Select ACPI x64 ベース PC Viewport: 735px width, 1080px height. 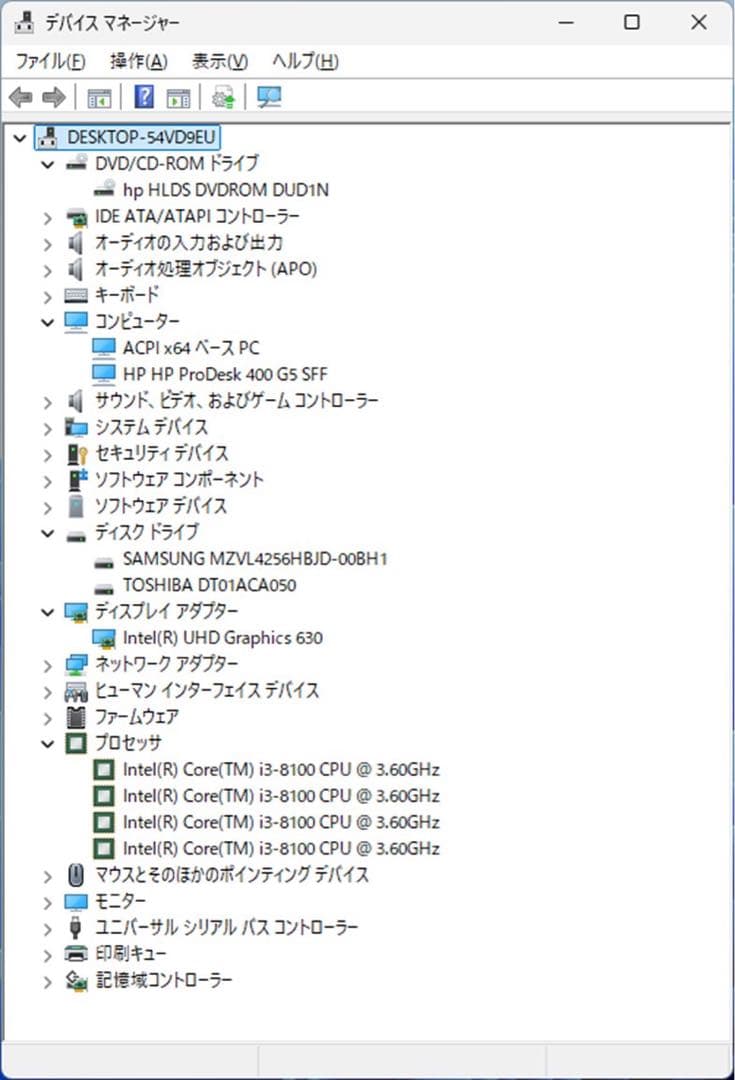(191, 348)
